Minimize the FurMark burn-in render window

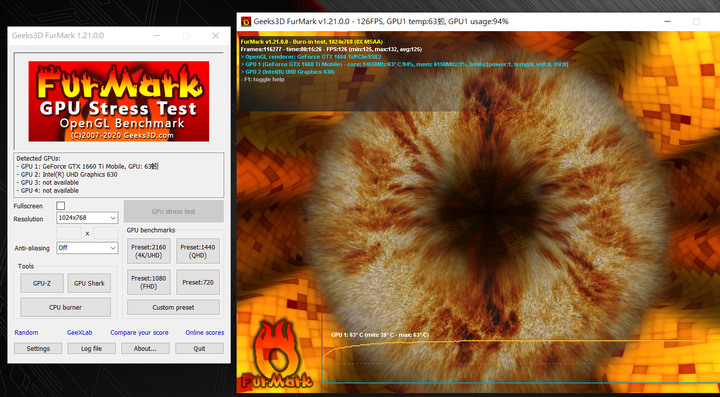click(667, 22)
